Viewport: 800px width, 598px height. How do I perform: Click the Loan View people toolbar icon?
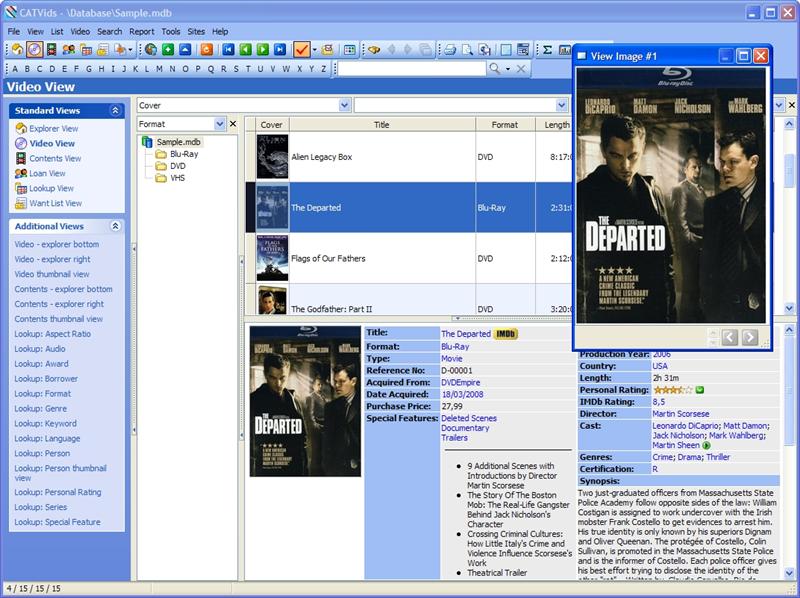pos(69,49)
